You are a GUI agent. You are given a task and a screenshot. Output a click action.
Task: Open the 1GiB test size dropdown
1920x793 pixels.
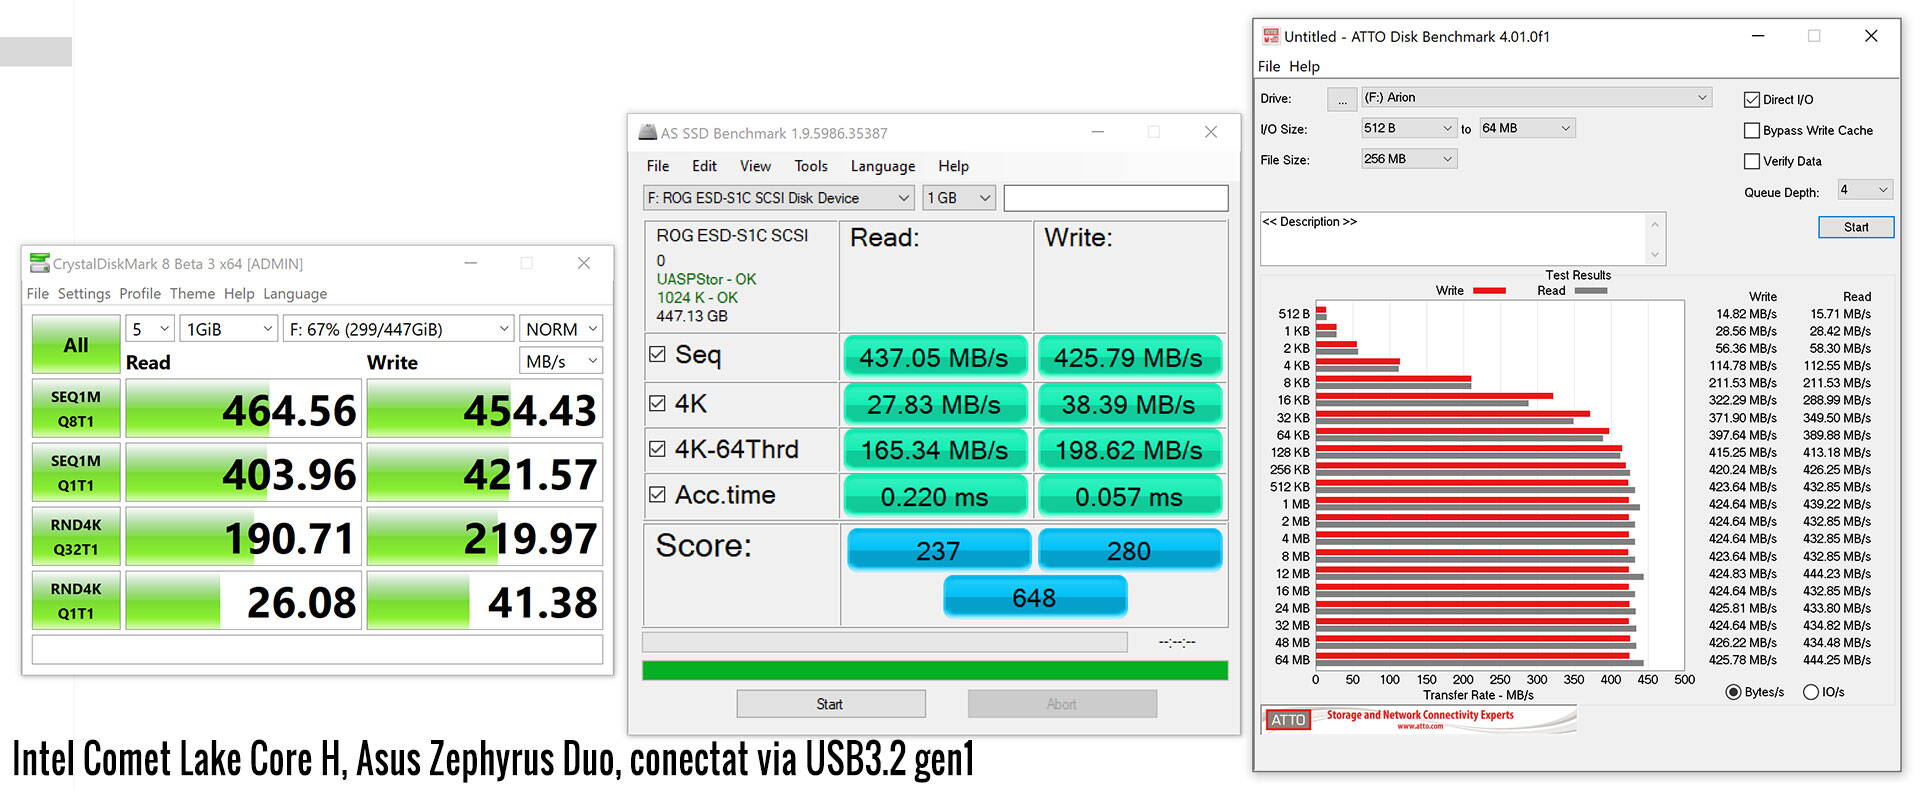tap(228, 329)
